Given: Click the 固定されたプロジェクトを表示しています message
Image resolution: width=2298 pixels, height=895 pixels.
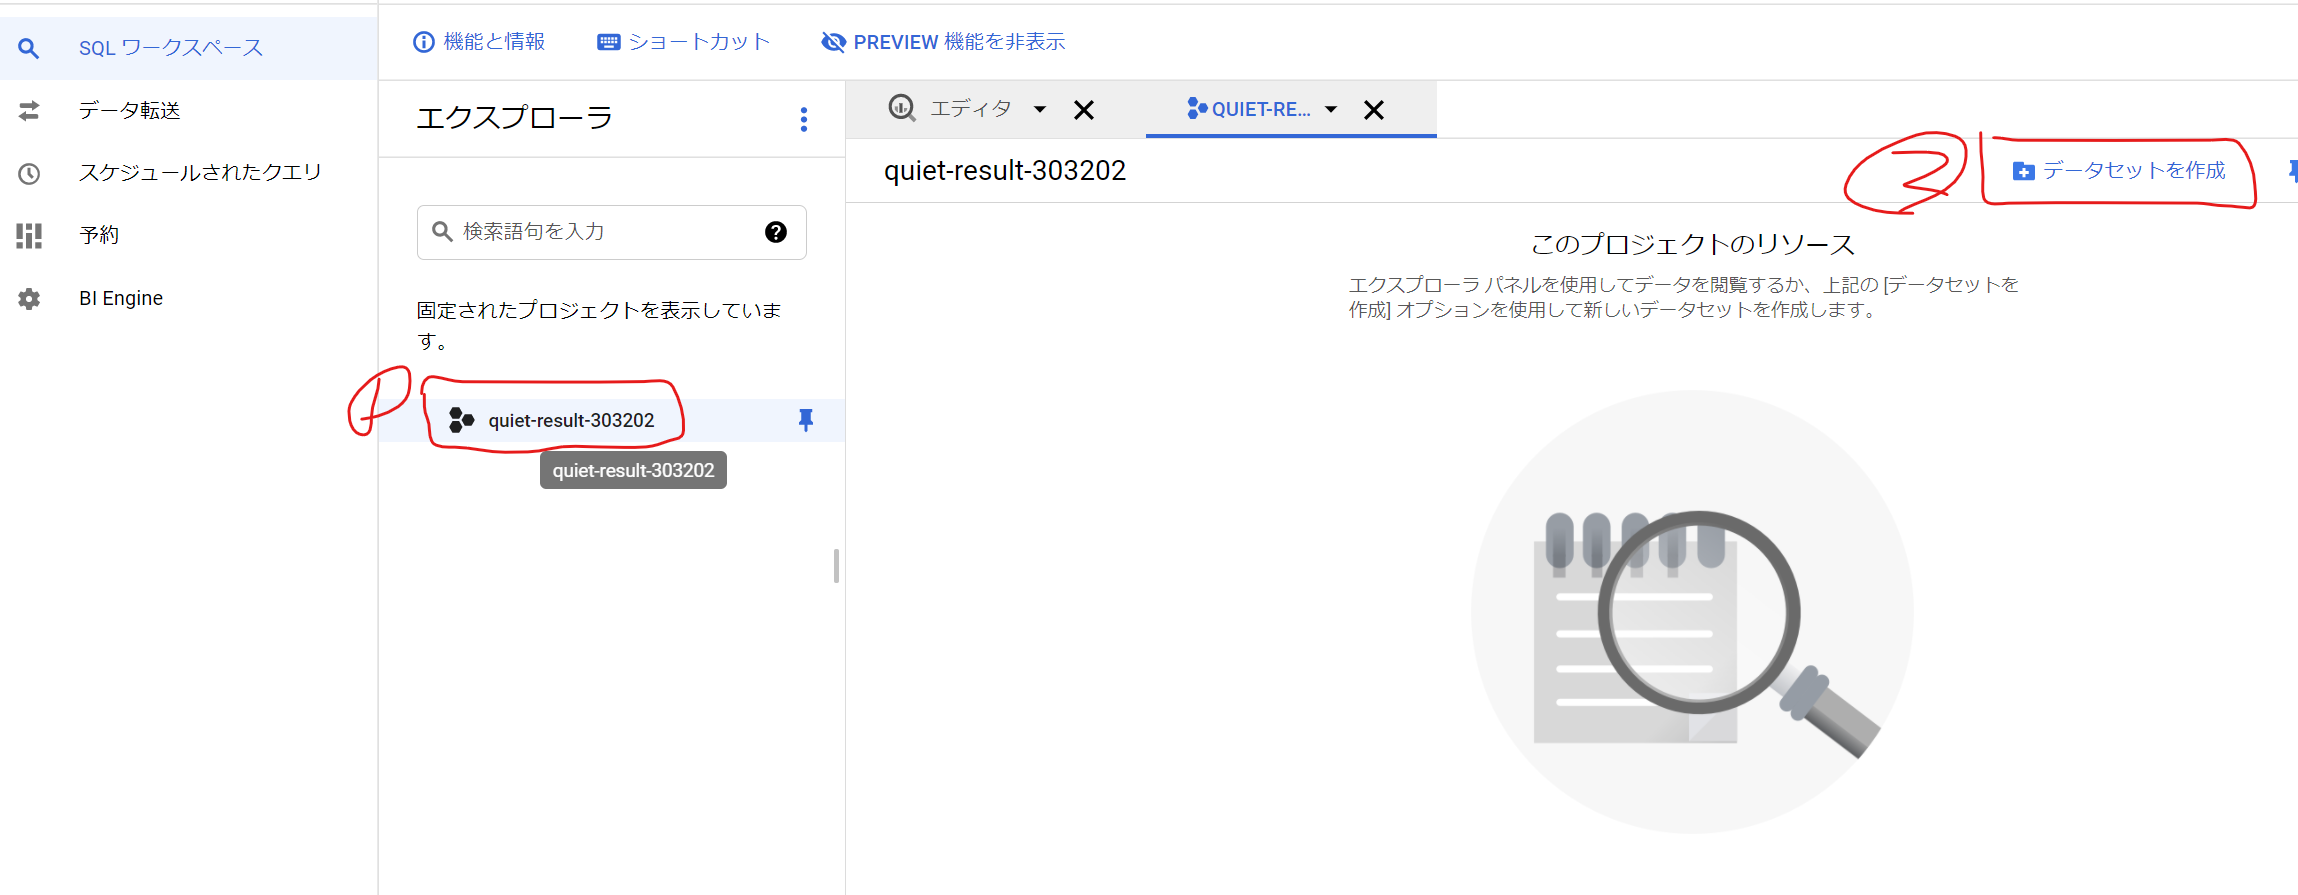Looking at the screenshot, I should tap(599, 325).
